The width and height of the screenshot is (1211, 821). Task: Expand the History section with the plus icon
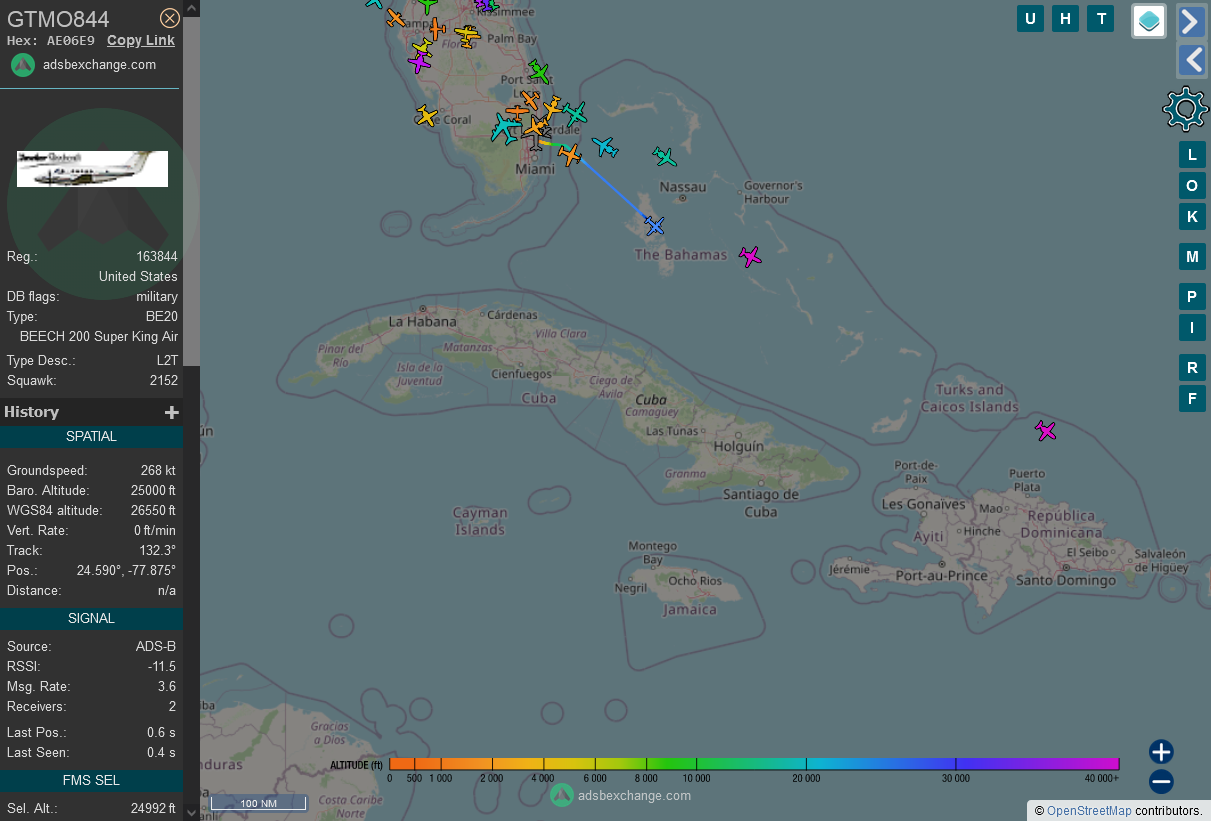tap(172, 412)
